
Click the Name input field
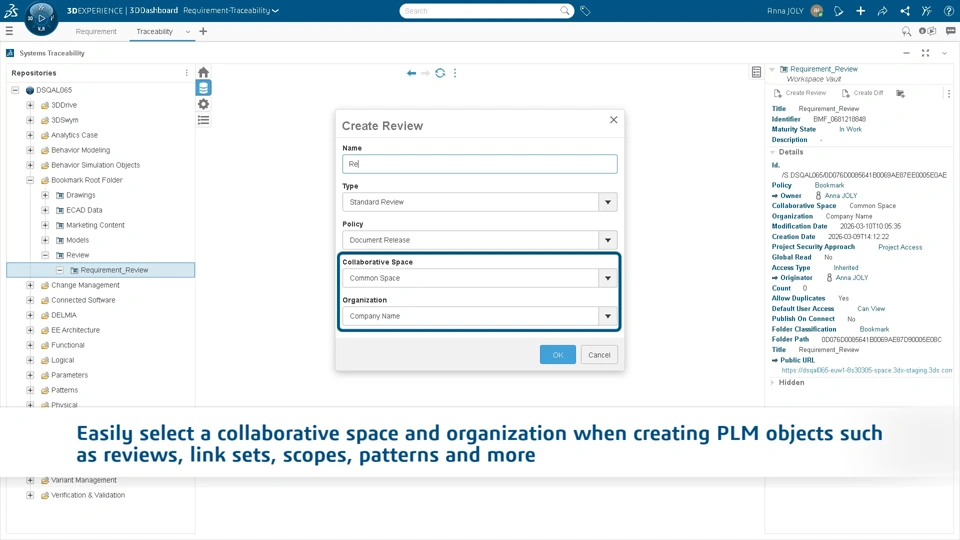tap(479, 164)
